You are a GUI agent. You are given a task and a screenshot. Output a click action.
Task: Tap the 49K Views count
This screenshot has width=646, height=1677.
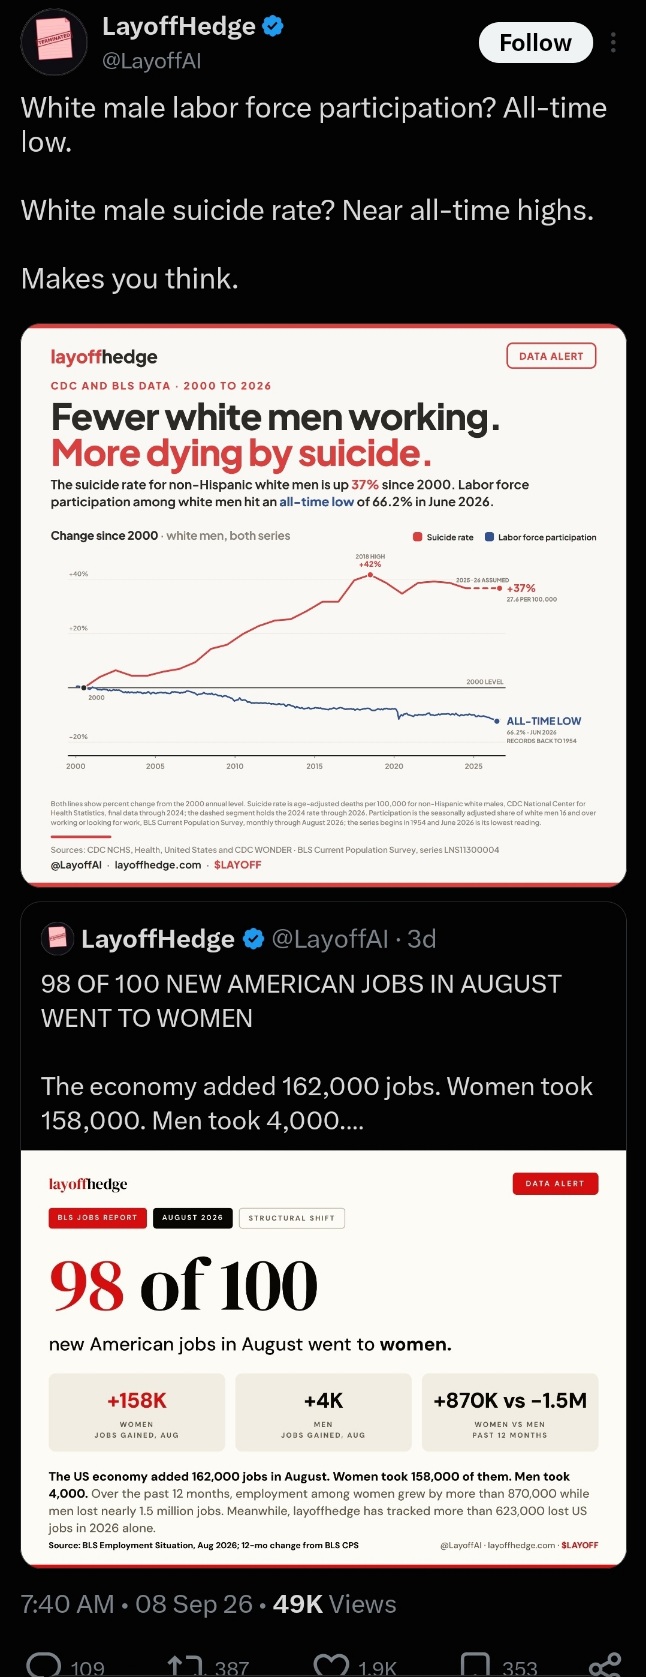pyautogui.click(x=335, y=1604)
